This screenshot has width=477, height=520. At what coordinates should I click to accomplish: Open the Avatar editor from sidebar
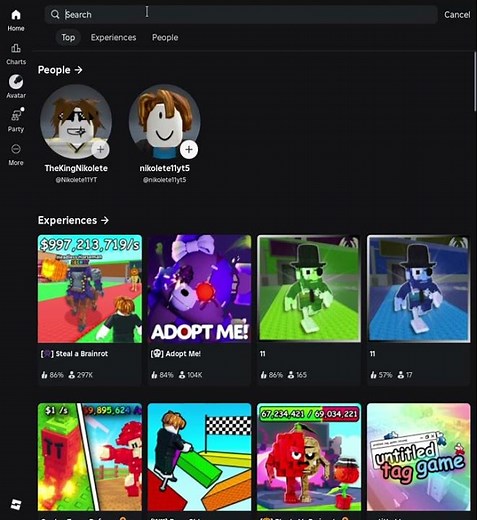pyautogui.click(x=16, y=87)
